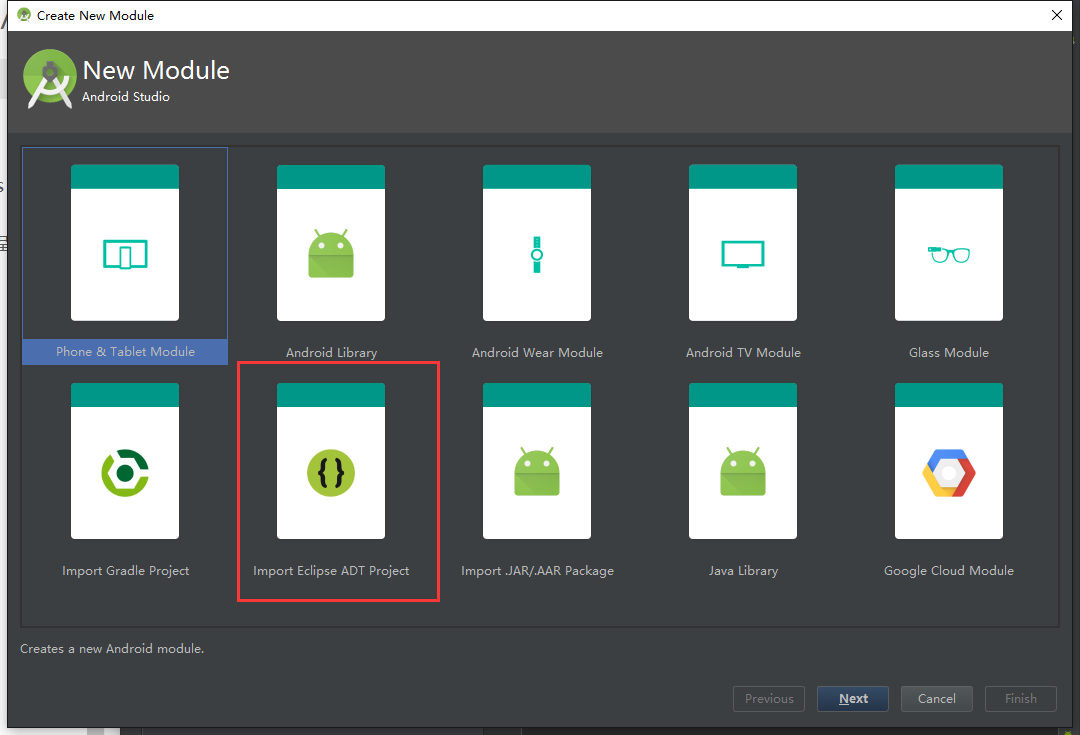Viewport: 1080px width, 735px height.
Task: Select the Phone & Tablet Module icon
Action: click(125, 242)
